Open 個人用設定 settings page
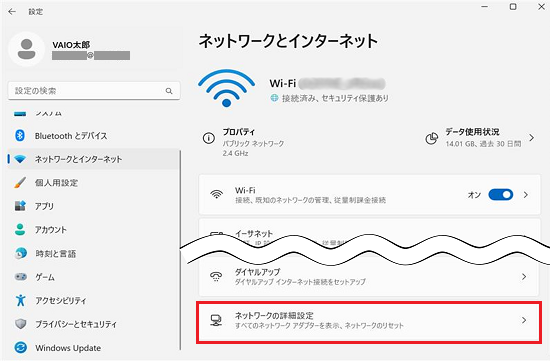550x361 pixels. [x=93, y=183]
